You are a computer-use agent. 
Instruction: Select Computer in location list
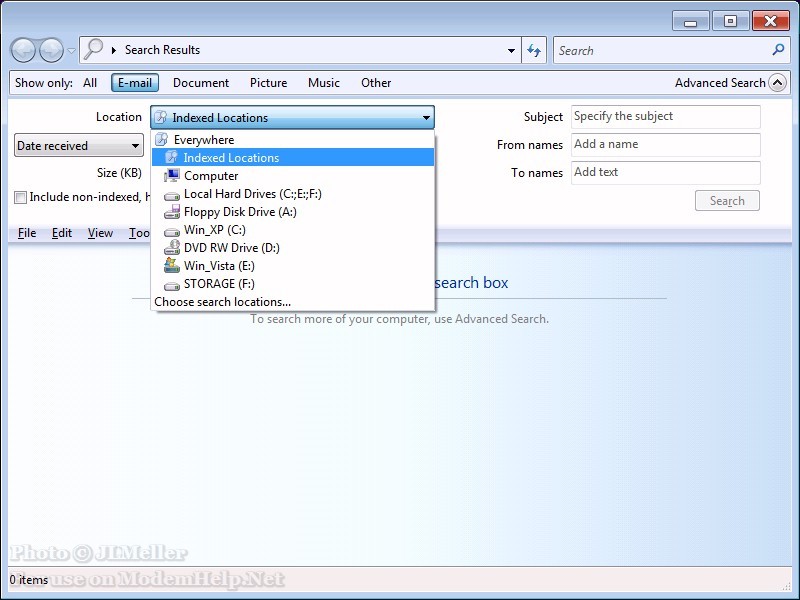pyautogui.click(x=211, y=176)
